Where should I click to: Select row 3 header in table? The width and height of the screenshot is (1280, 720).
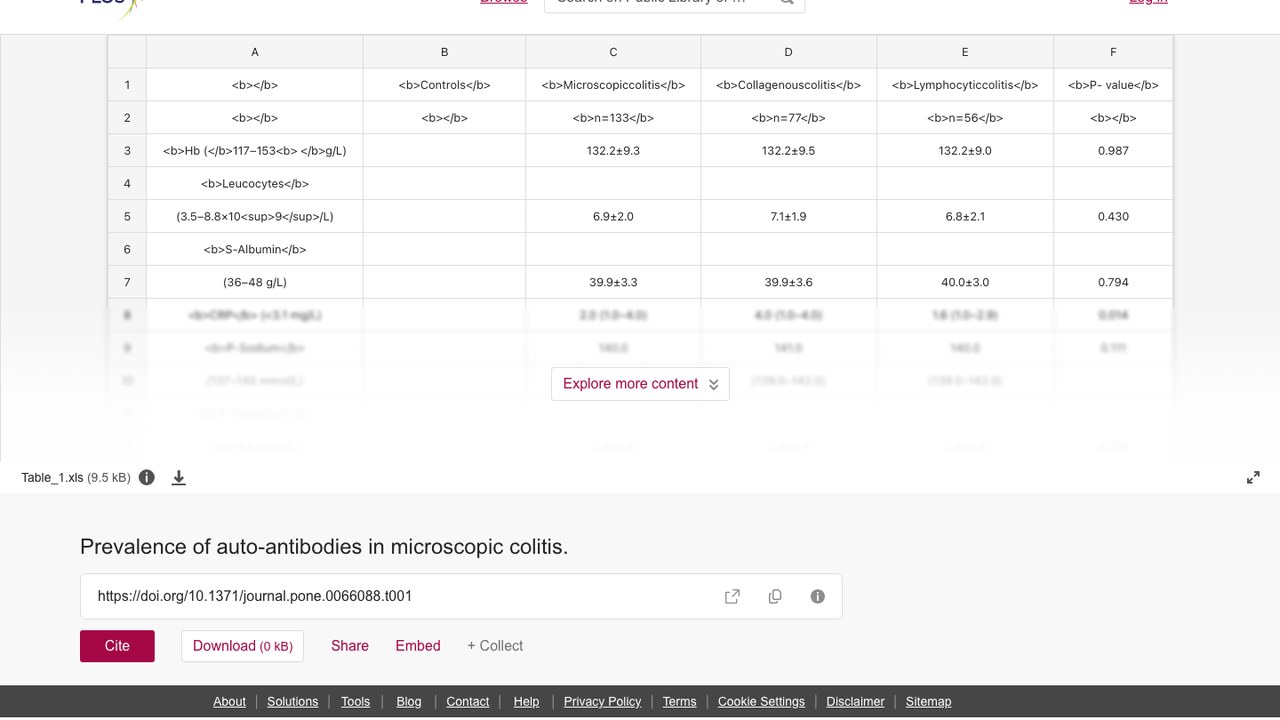tap(127, 151)
